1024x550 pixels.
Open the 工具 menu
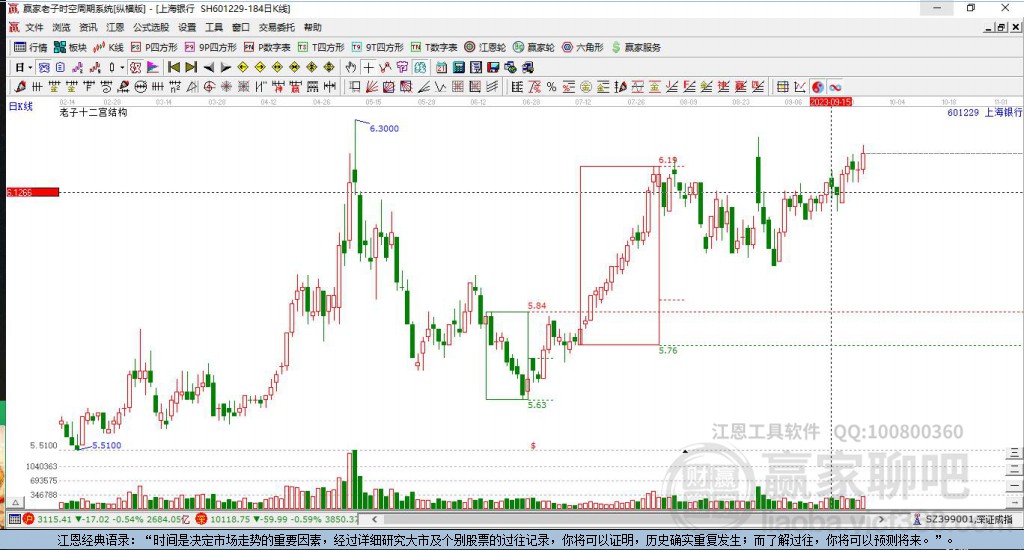(214, 27)
